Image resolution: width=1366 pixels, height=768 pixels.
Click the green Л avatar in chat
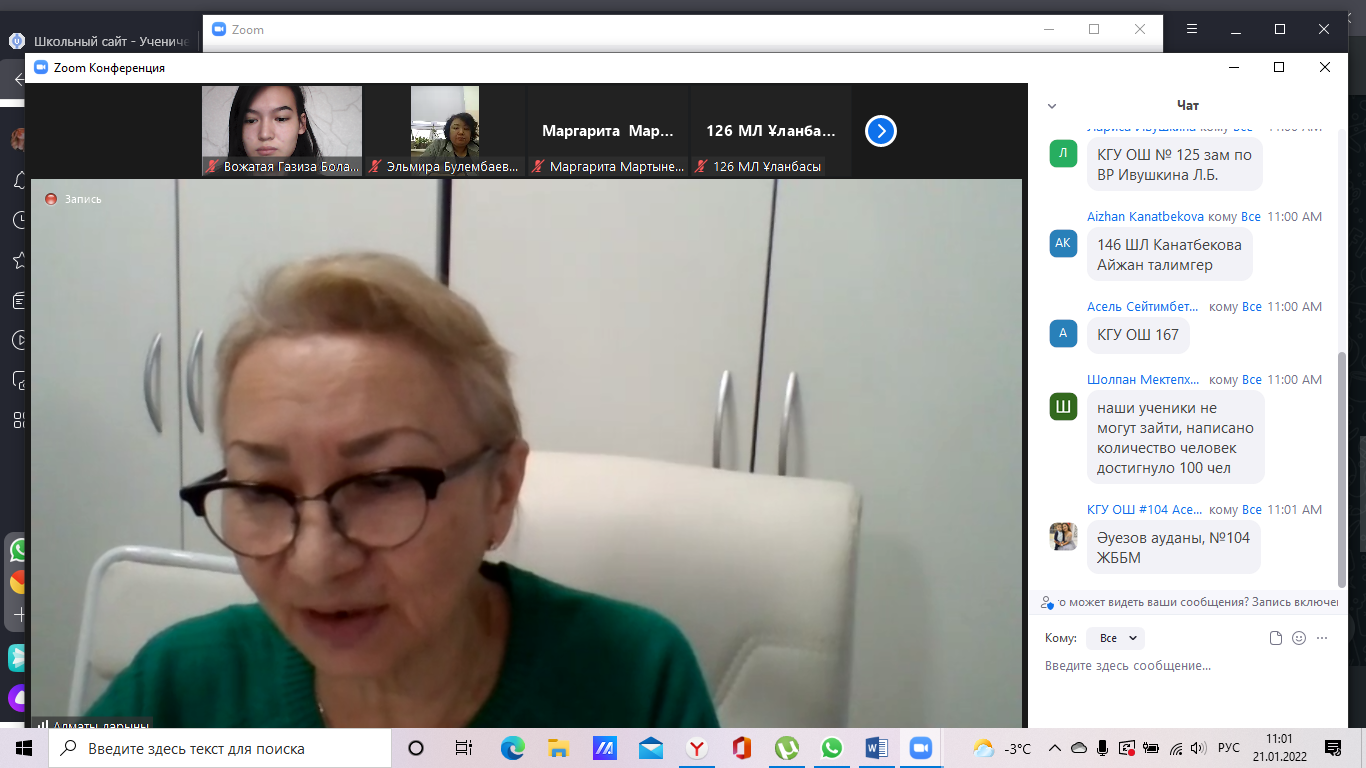tap(1063, 154)
